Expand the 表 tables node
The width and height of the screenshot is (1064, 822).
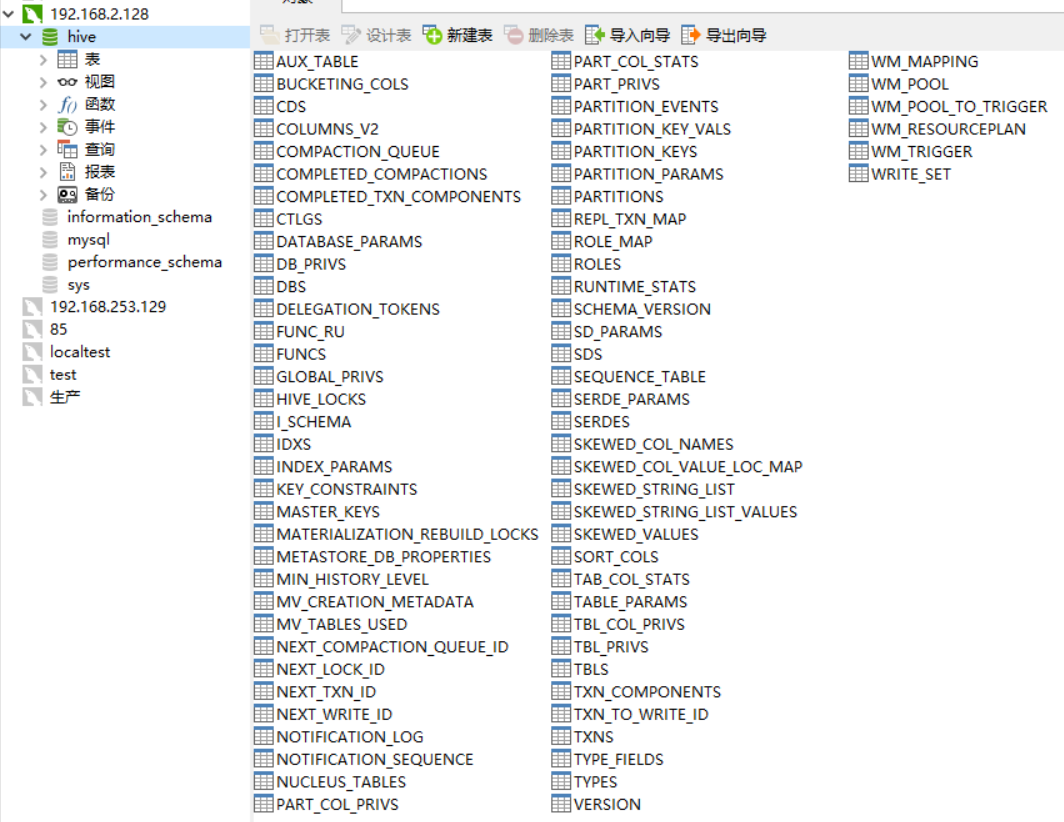(x=43, y=60)
